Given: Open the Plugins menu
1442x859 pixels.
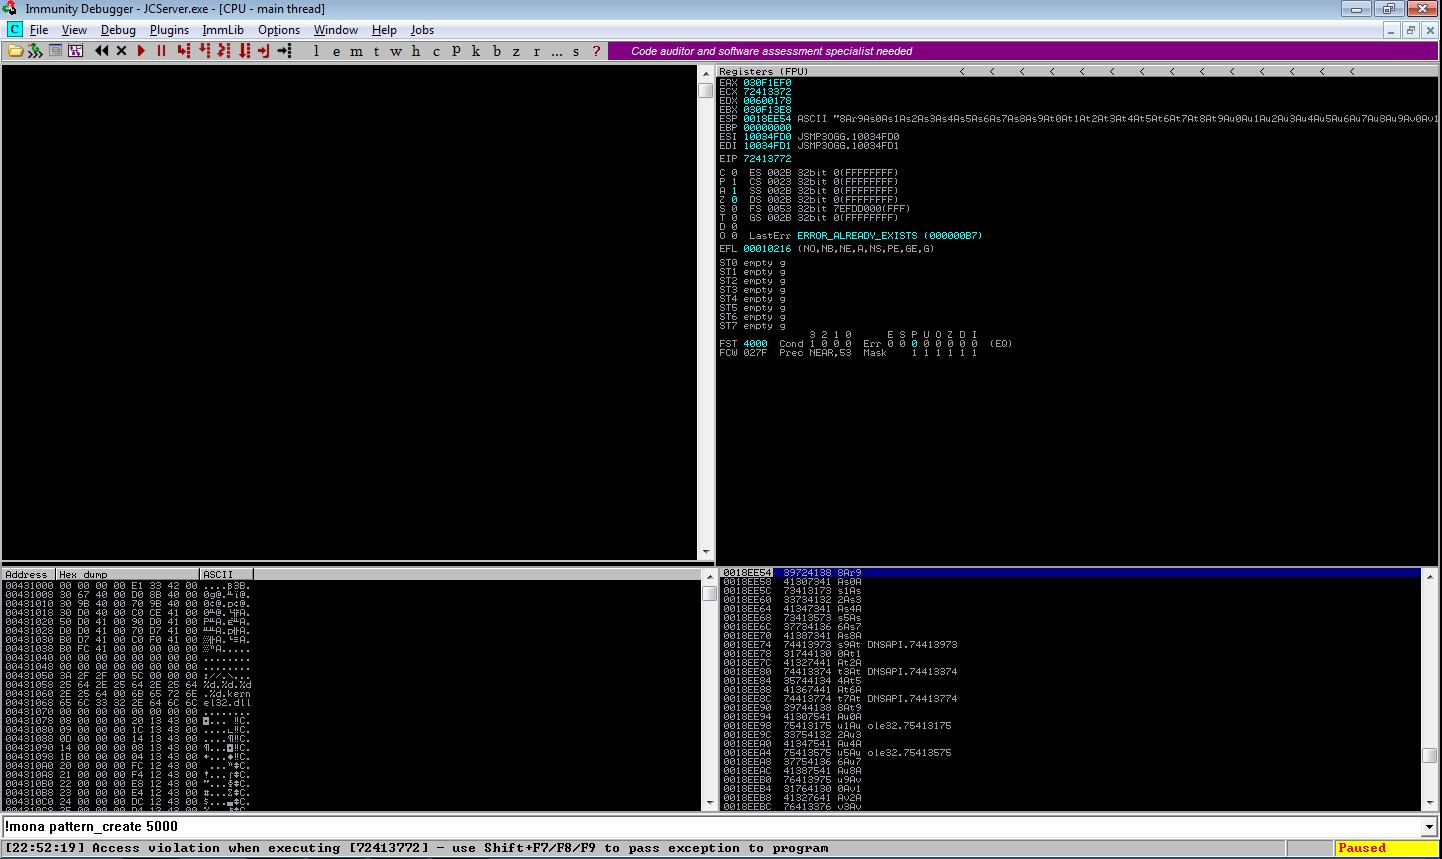Looking at the screenshot, I should (169, 30).
